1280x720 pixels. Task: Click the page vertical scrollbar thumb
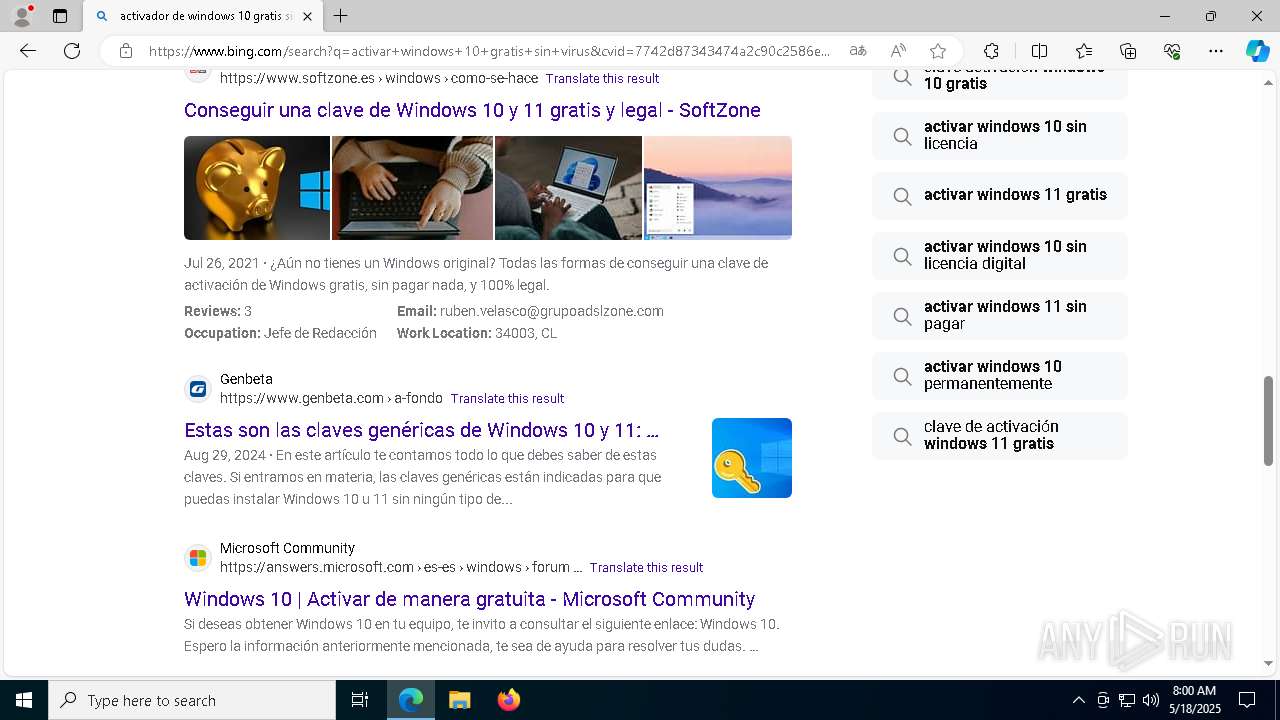[x=1268, y=420]
